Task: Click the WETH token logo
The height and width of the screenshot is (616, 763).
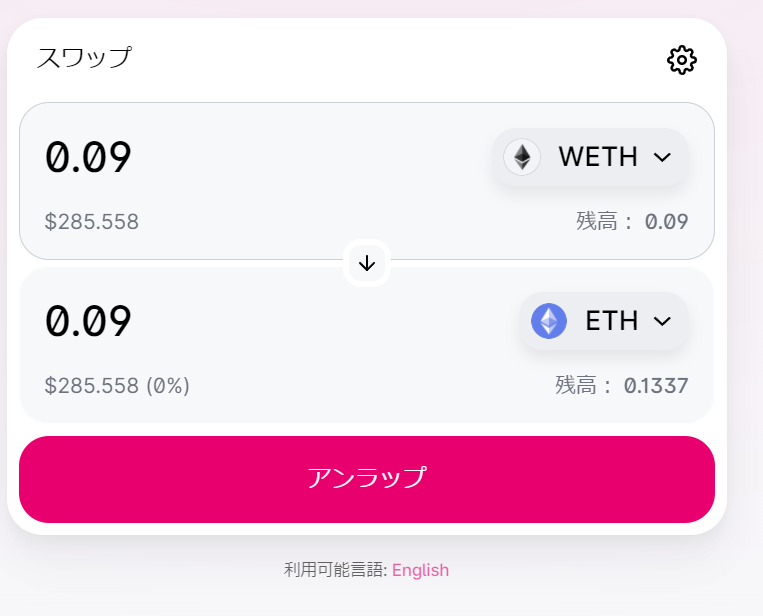Action: click(522, 157)
